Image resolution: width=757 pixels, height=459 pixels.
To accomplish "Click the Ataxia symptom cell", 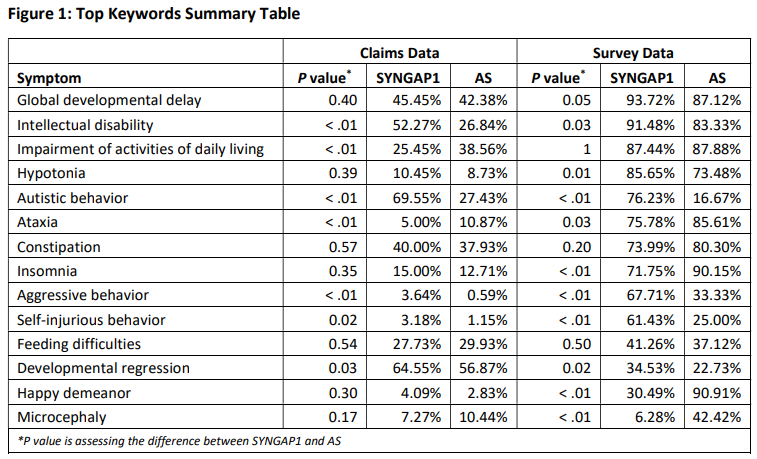I will [x=40, y=222].
